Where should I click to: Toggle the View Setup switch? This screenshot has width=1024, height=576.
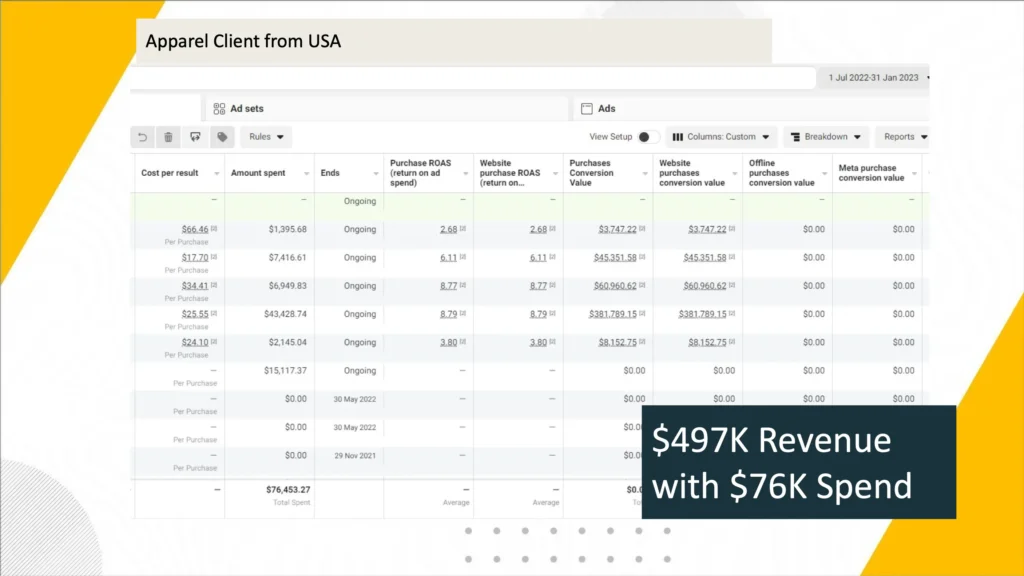pyautogui.click(x=648, y=137)
